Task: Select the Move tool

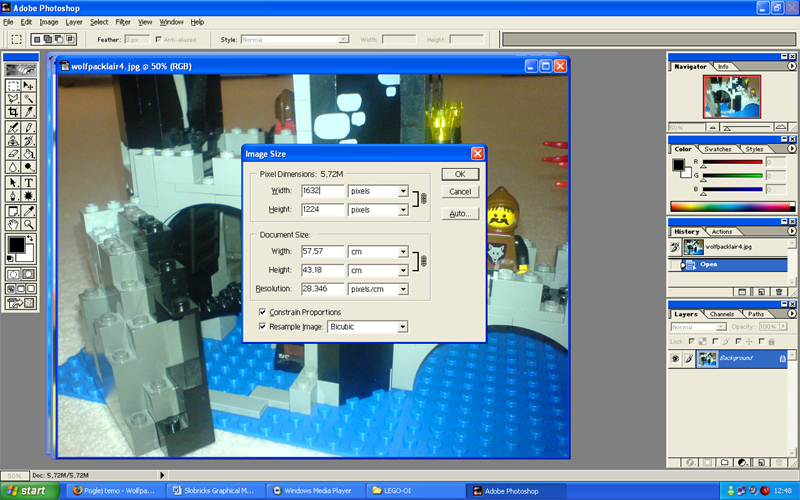Action: pos(29,85)
